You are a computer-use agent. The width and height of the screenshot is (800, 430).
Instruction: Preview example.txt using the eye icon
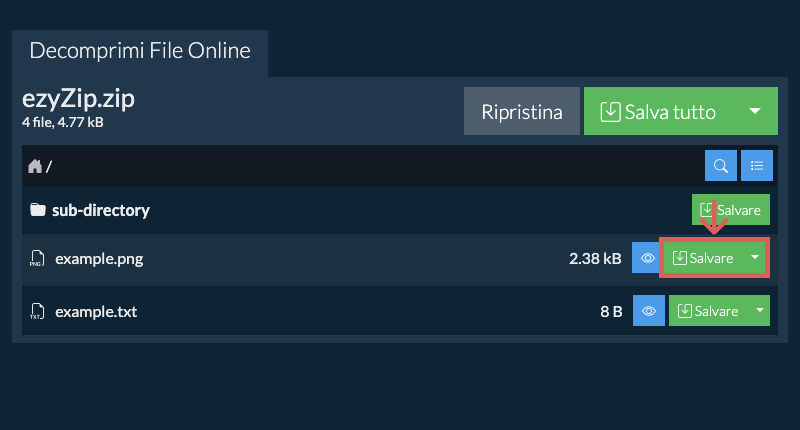[x=648, y=311]
